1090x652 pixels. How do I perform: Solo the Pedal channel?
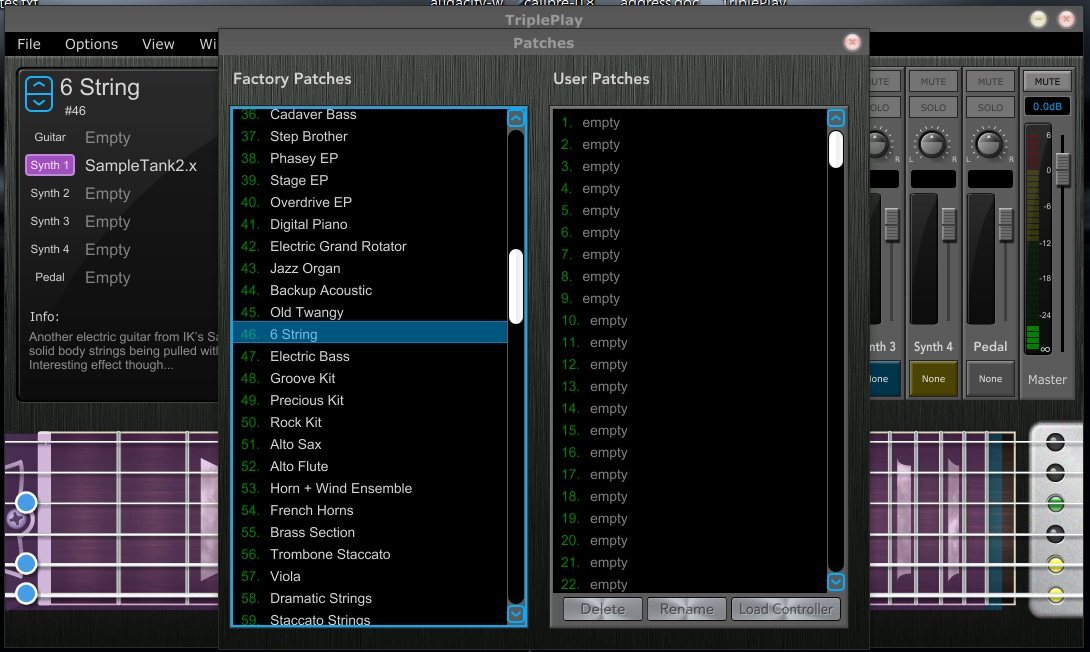[x=990, y=108]
